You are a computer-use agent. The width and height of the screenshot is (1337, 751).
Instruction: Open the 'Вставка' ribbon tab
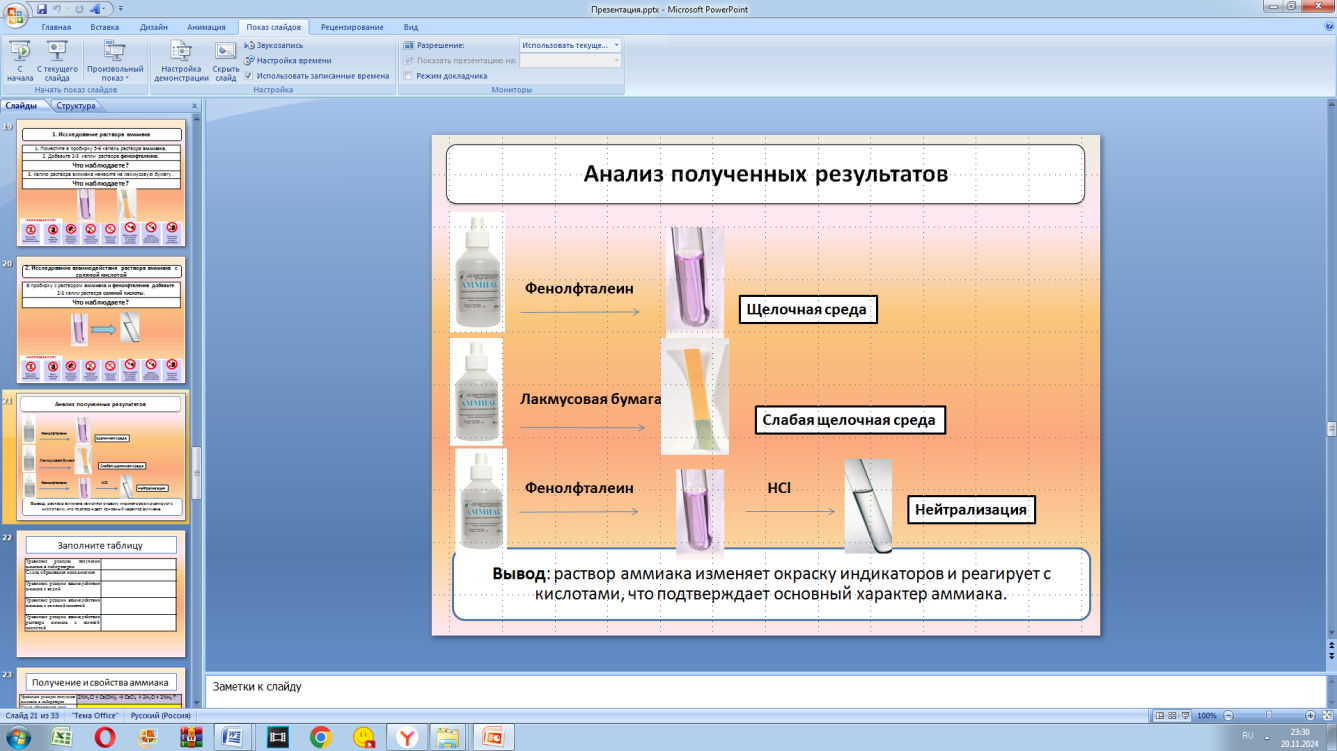pyautogui.click(x=104, y=27)
